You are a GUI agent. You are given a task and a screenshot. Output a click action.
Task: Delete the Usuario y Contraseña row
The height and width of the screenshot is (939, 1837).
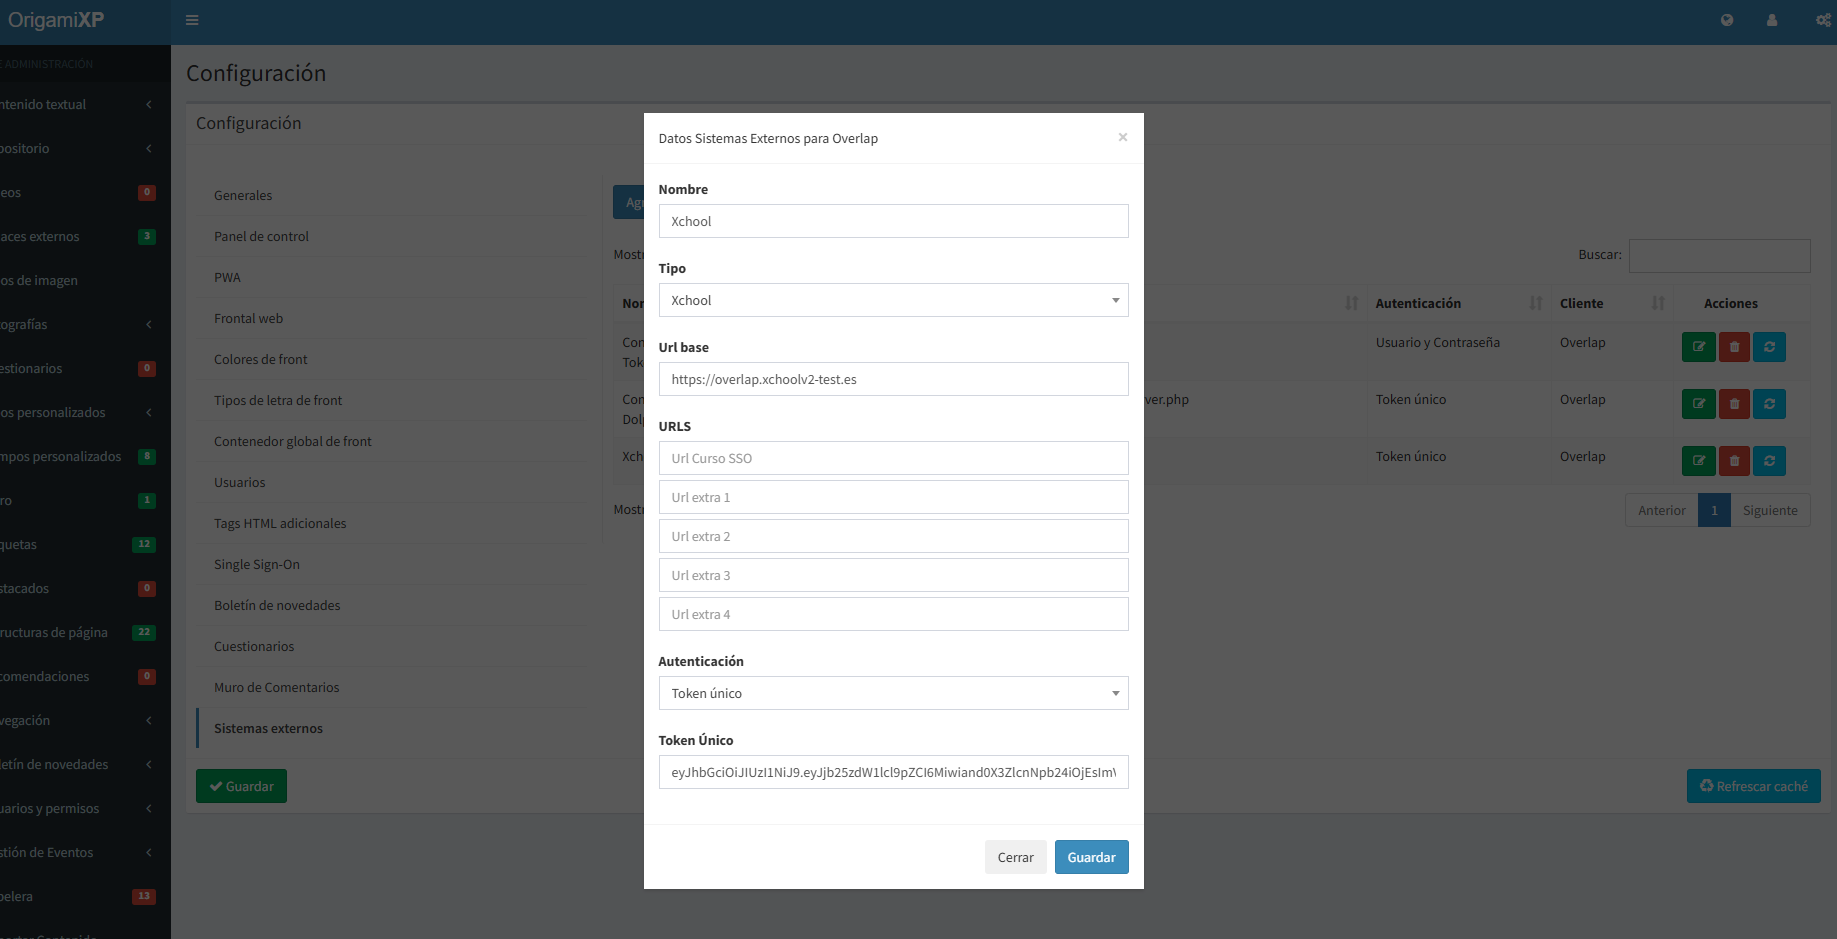[x=1734, y=347]
